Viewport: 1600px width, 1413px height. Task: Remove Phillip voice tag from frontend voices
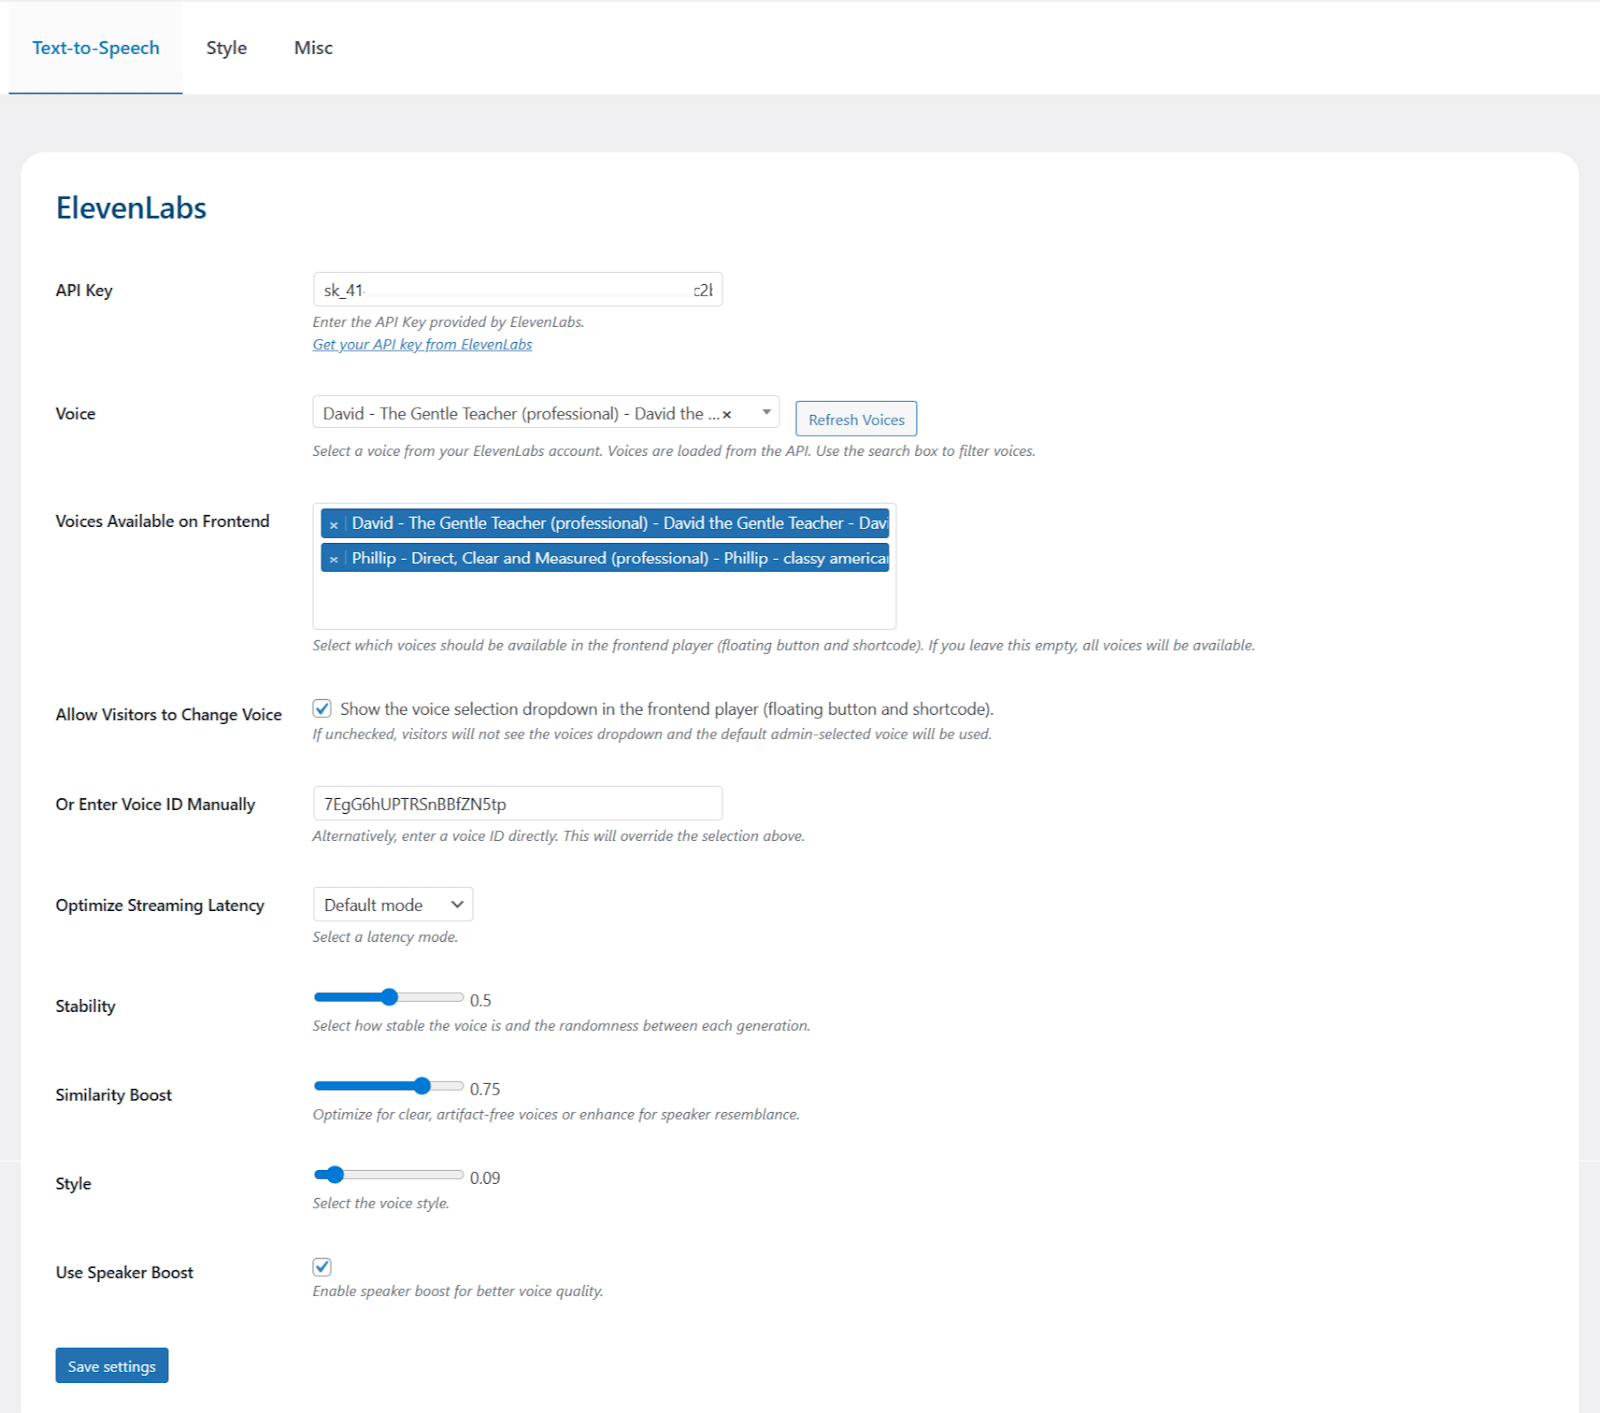tap(334, 559)
